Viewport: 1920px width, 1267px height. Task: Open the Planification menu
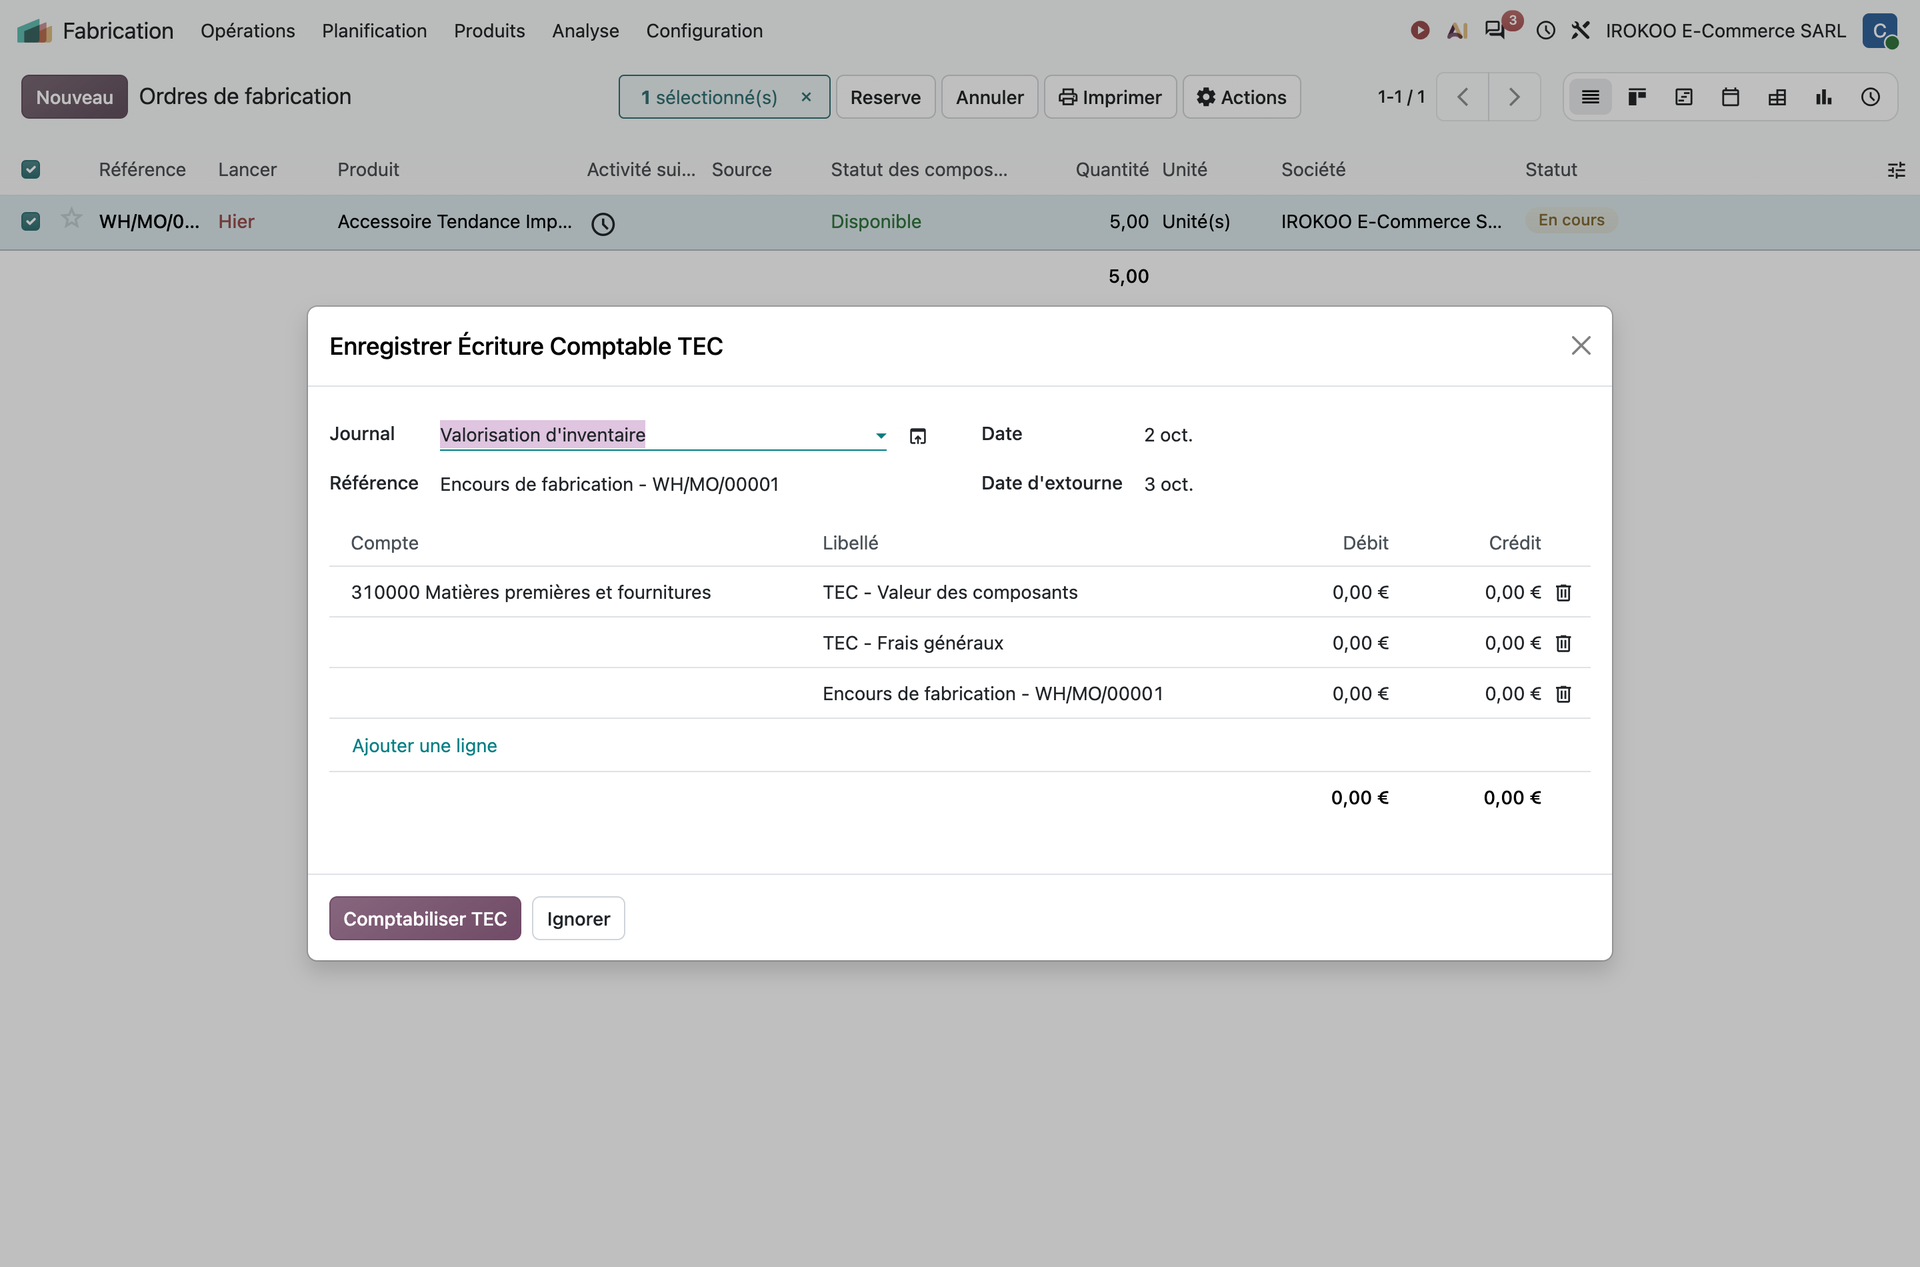pyautogui.click(x=374, y=31)
